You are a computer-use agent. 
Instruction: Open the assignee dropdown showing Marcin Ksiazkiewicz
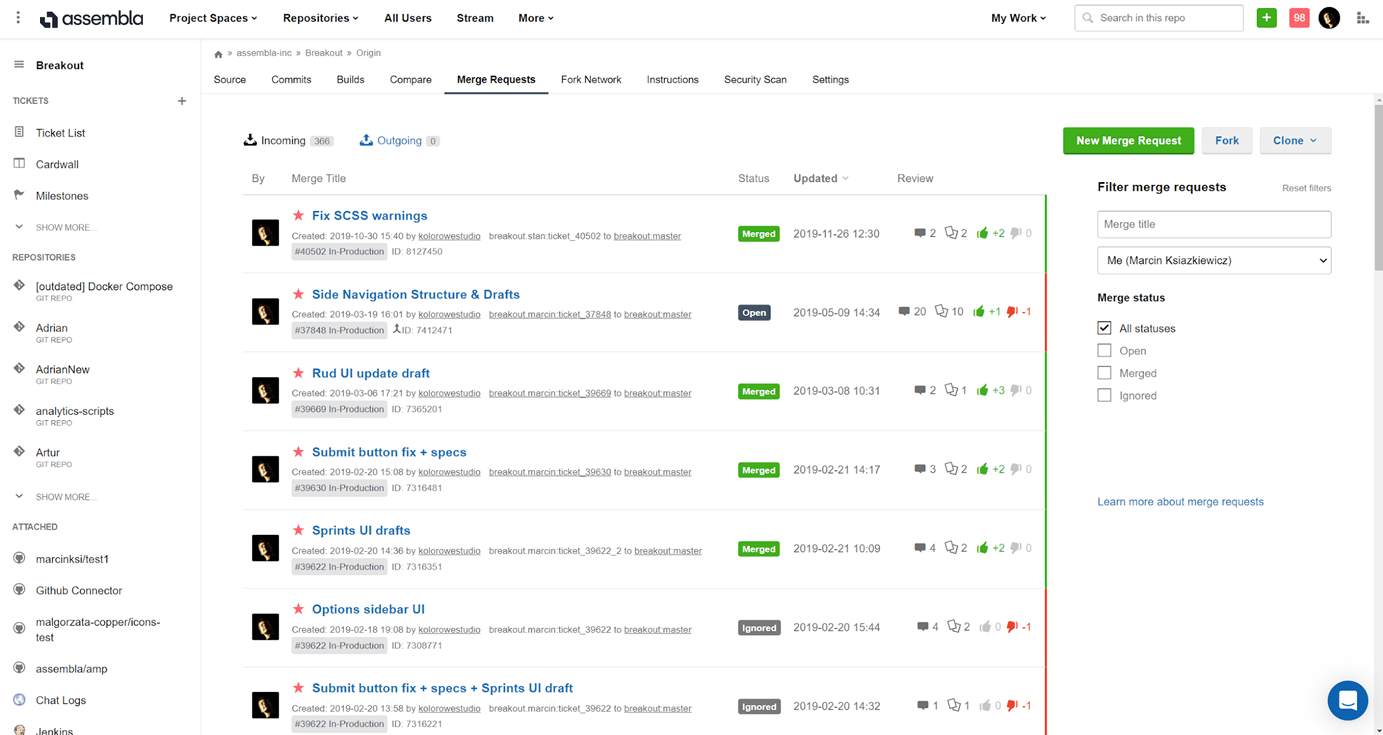pos(1213,260)
